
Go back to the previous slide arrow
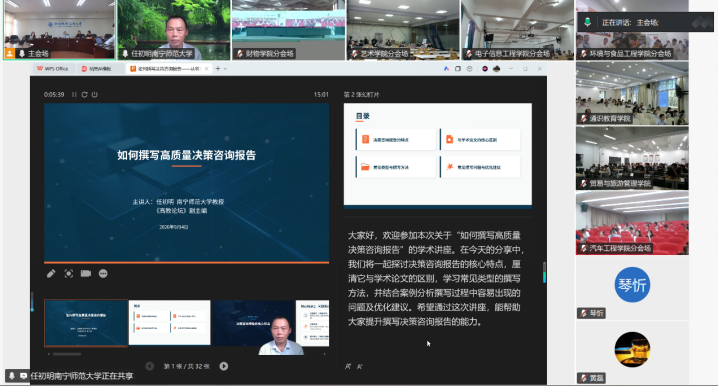click(x=149, y=366)
